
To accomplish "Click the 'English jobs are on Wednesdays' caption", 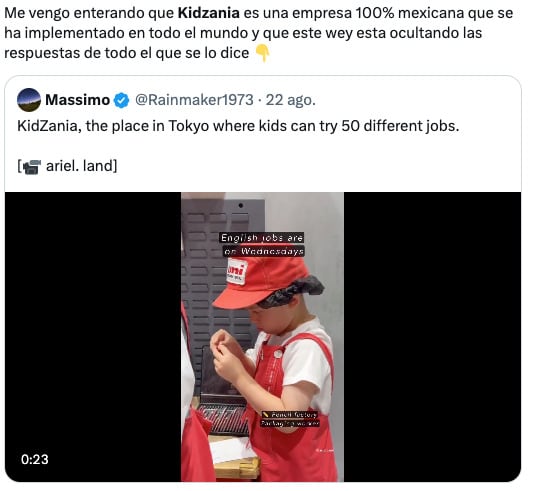I will point(262,244).
